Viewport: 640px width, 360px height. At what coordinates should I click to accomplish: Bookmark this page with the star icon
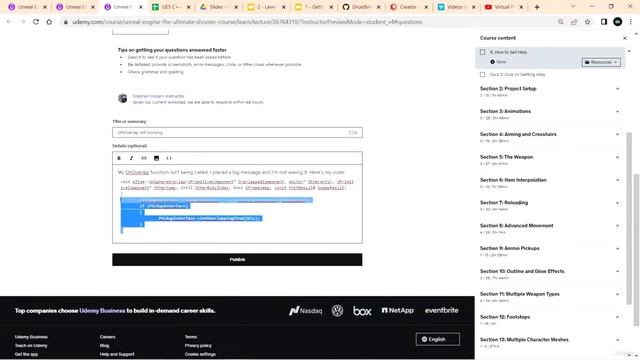point(587,22)
